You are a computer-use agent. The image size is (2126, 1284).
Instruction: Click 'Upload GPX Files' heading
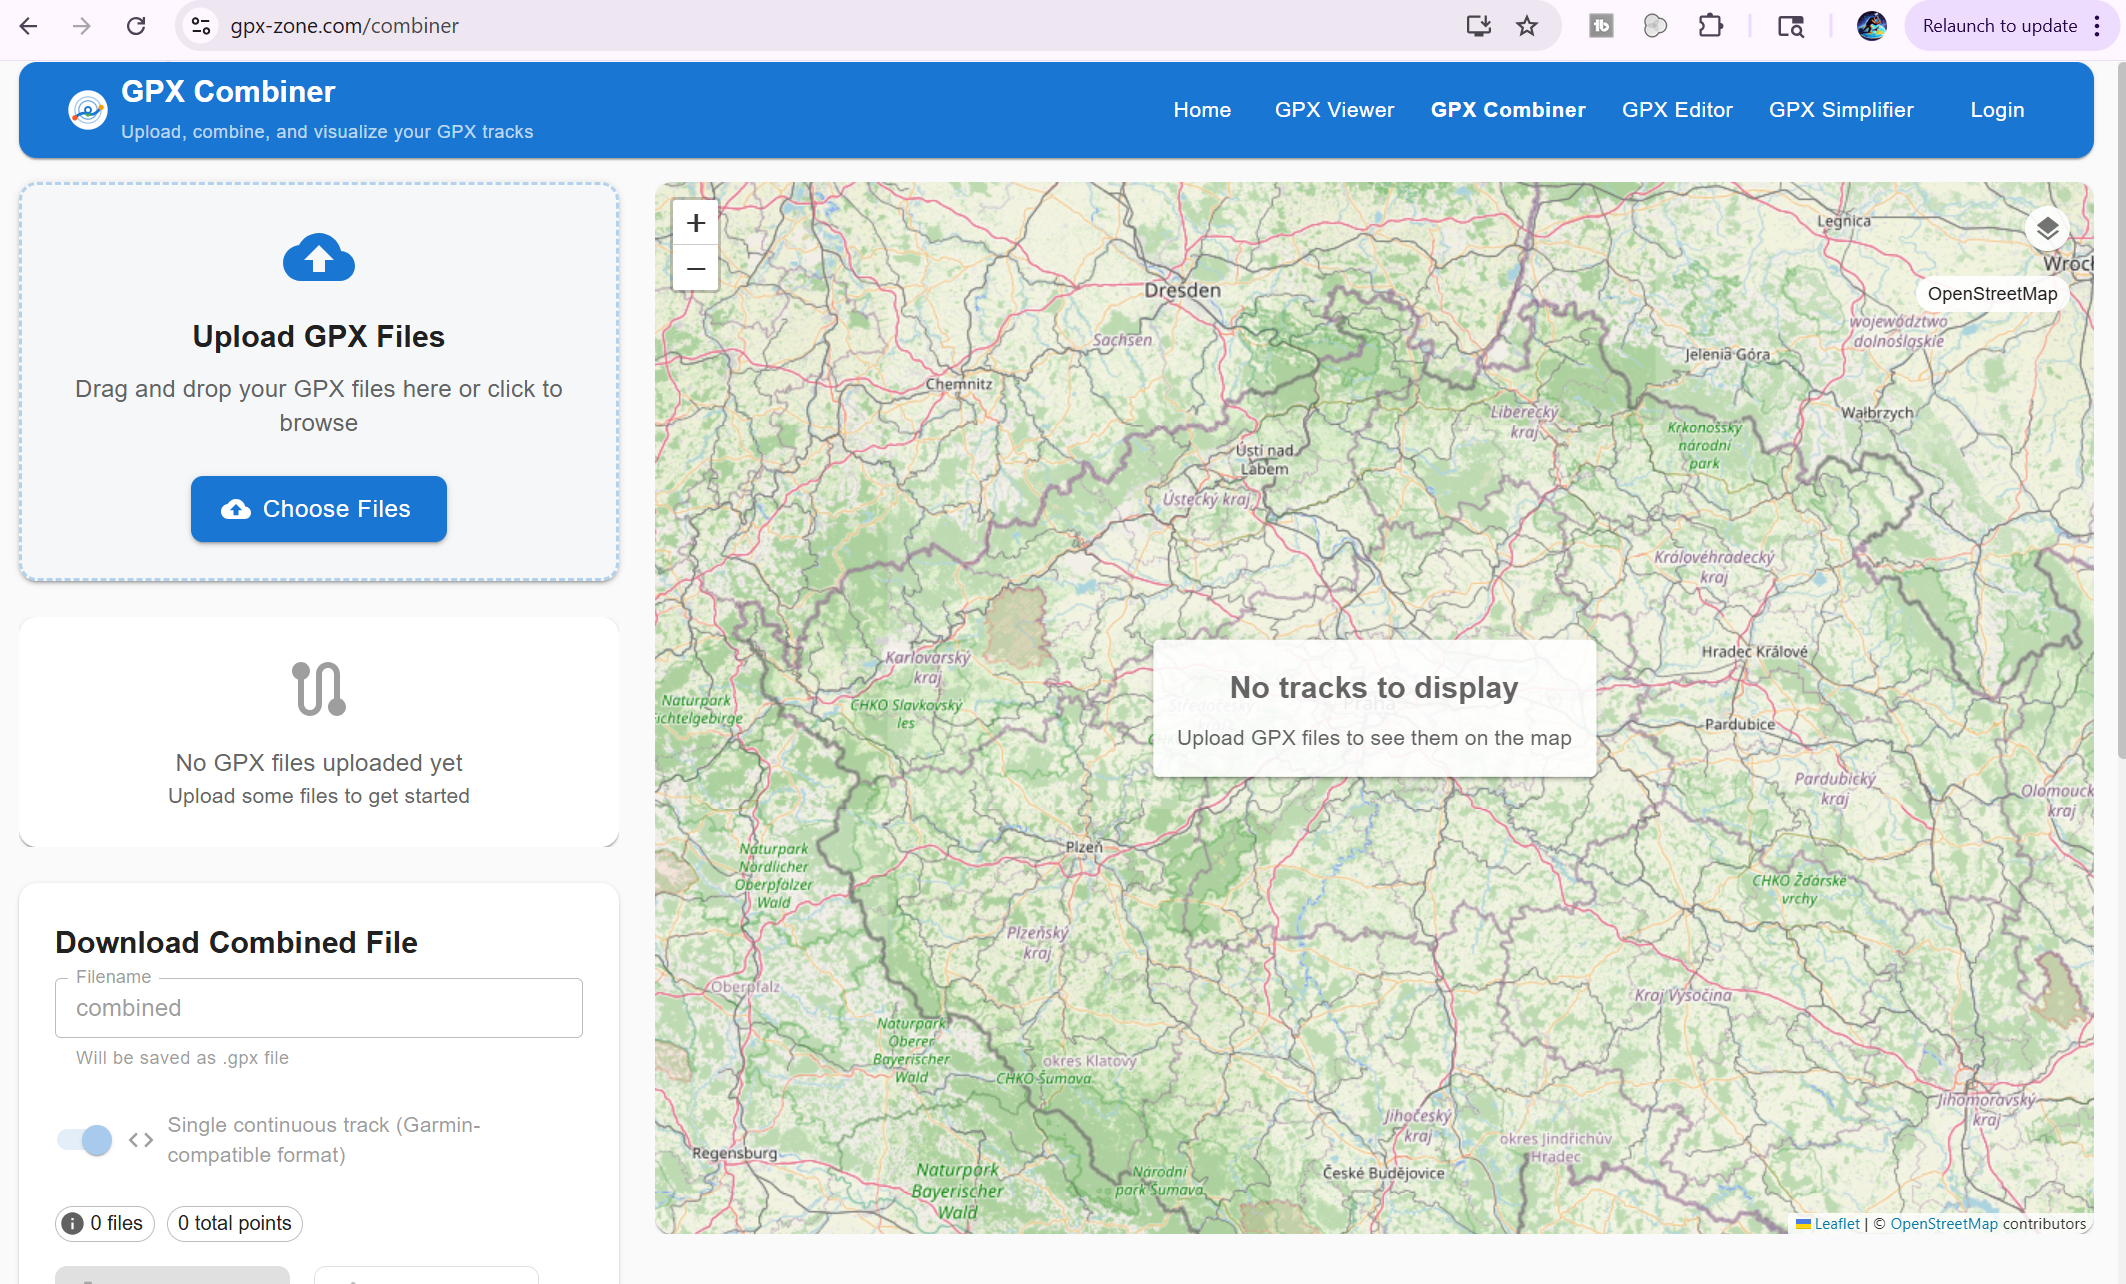(x=319, y=337)
